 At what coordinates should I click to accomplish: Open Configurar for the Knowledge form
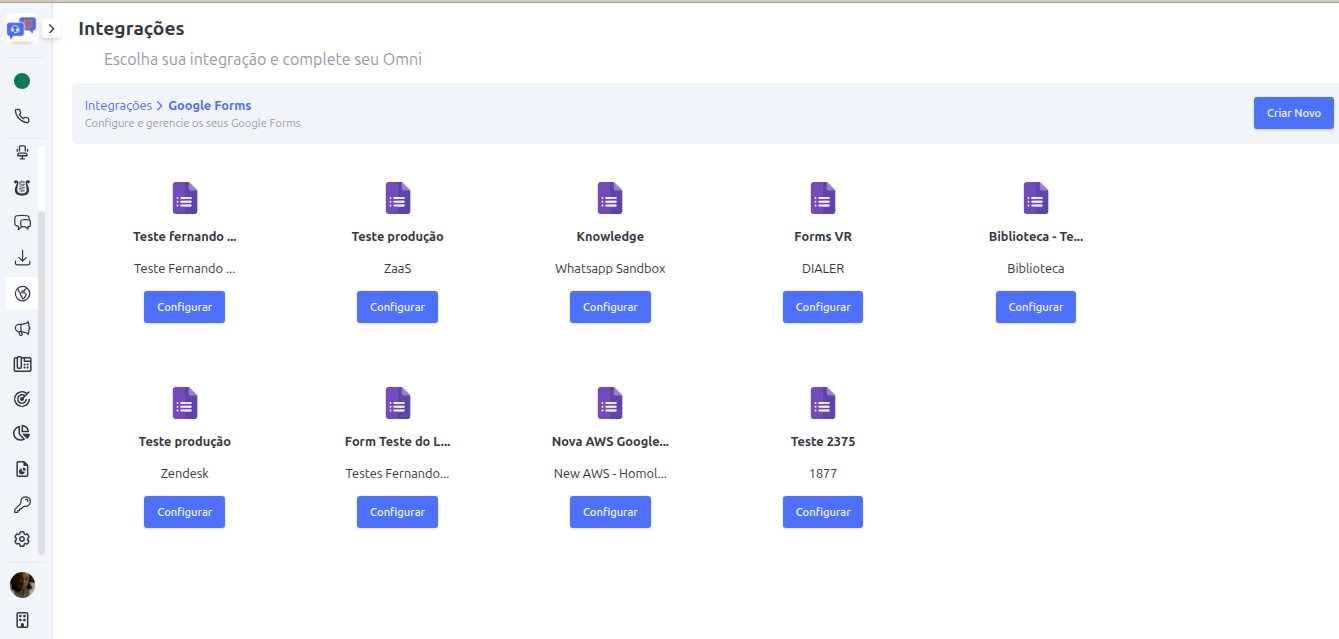point(610,307)
